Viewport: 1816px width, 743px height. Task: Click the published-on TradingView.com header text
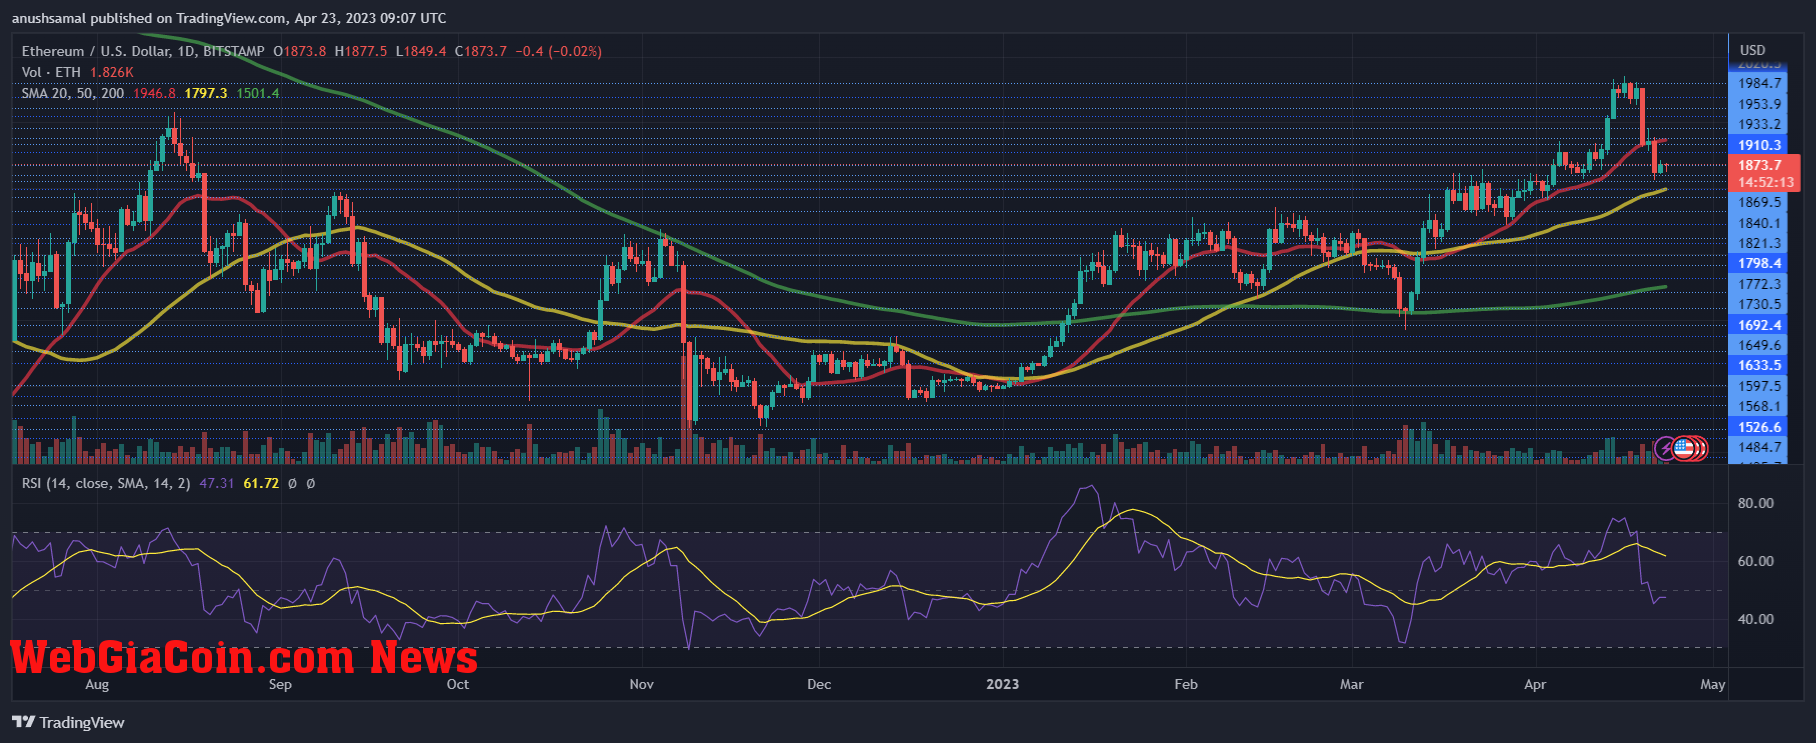(x=229, y=18)
